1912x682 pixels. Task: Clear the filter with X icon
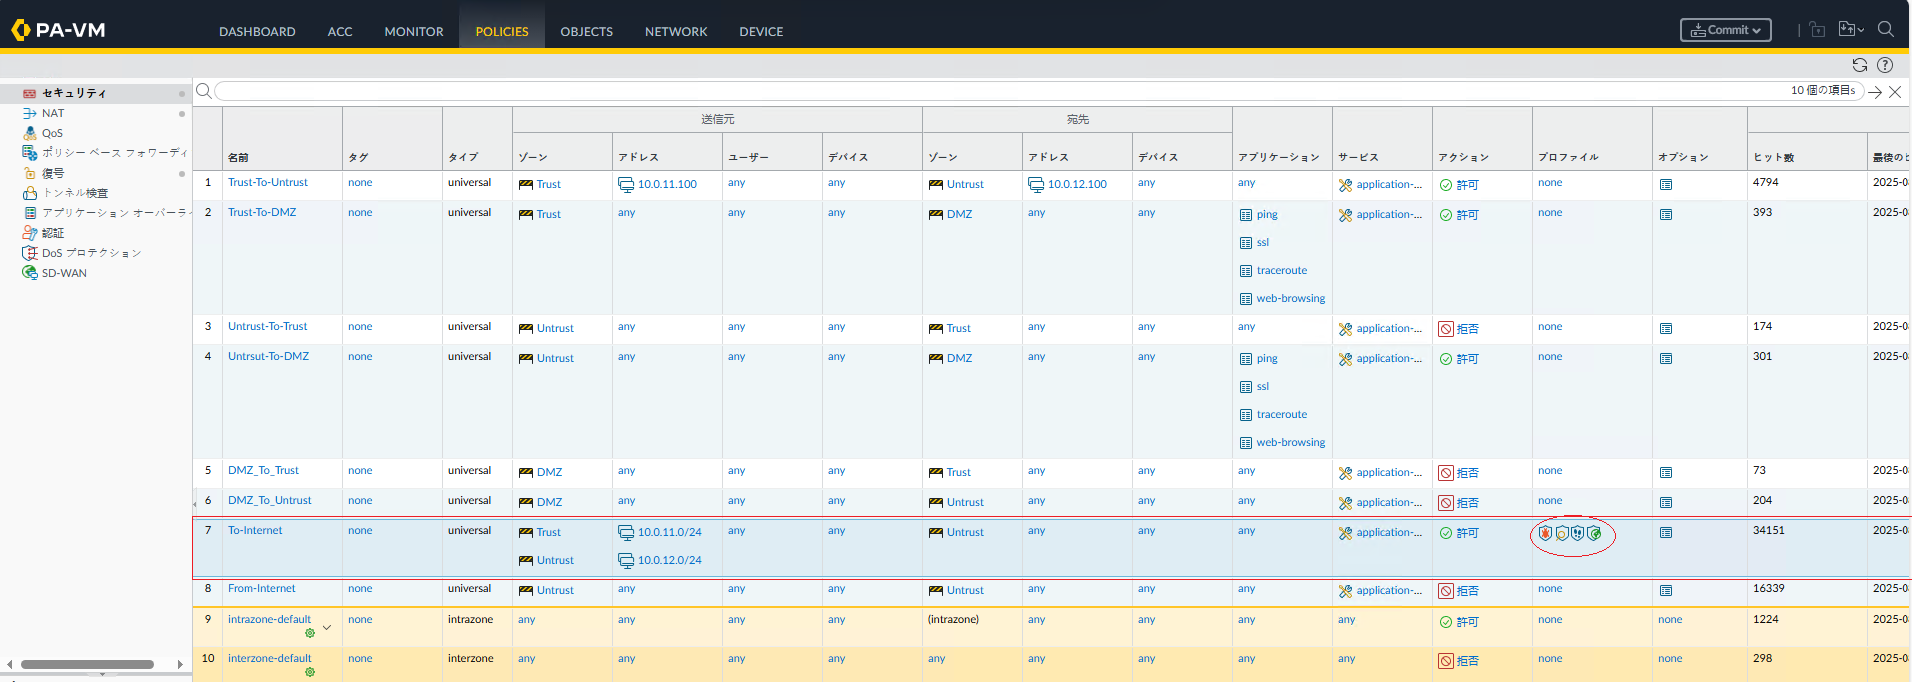pyautogui.click(x=1895, y=92)
